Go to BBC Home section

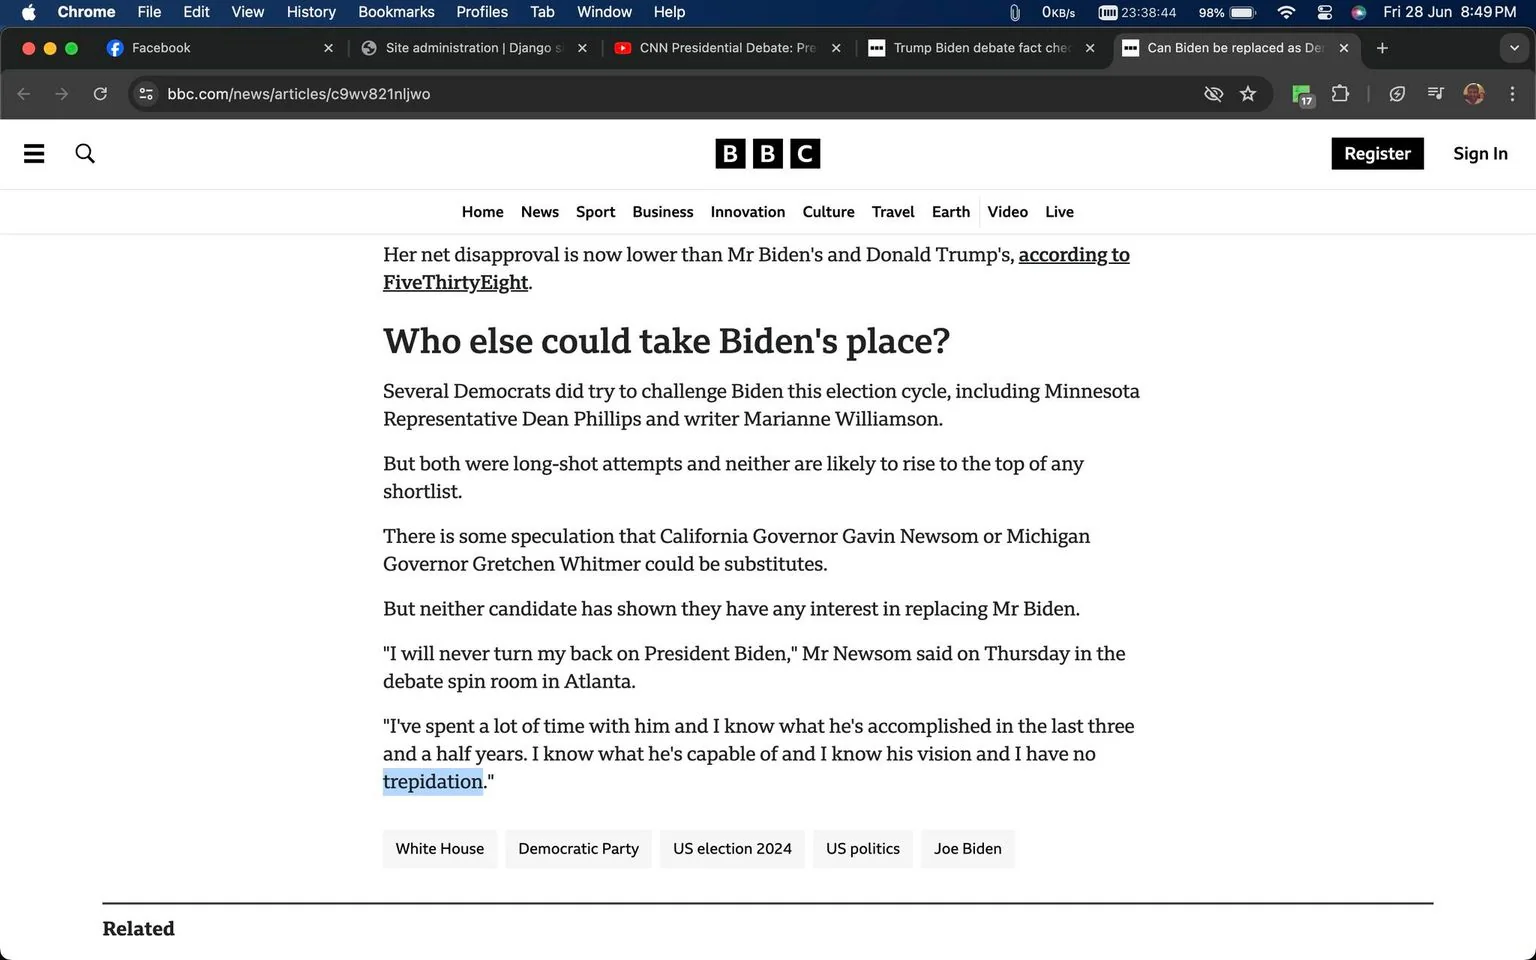[482, 212]
